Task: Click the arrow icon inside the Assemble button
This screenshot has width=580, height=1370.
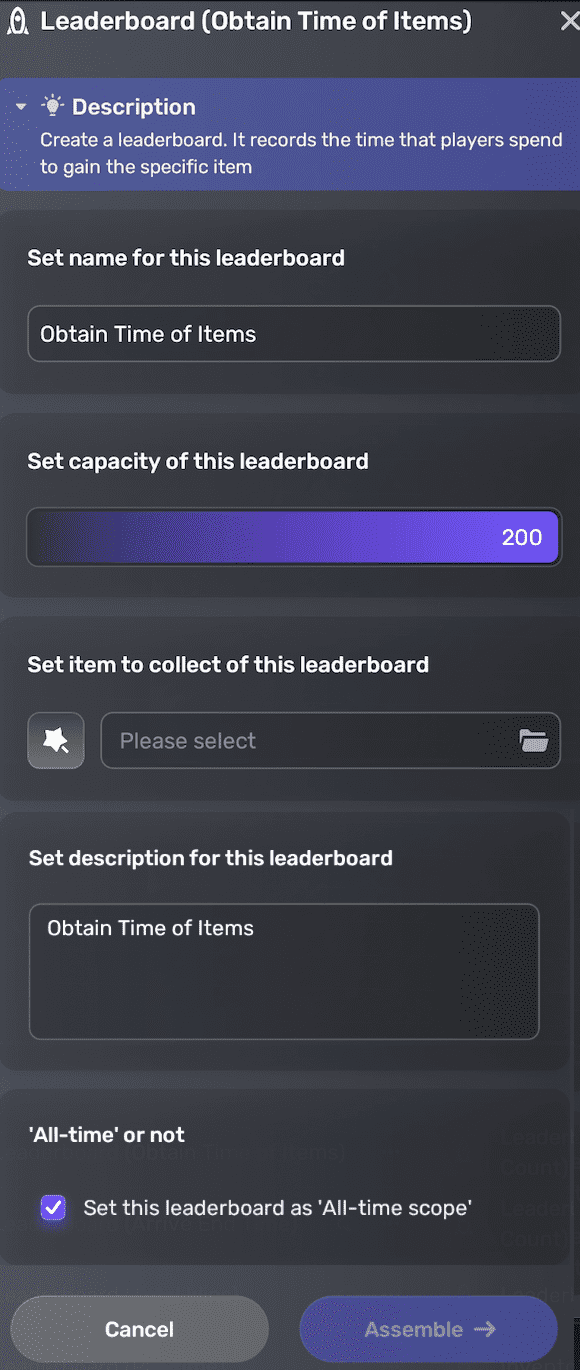Action: 489,1329
